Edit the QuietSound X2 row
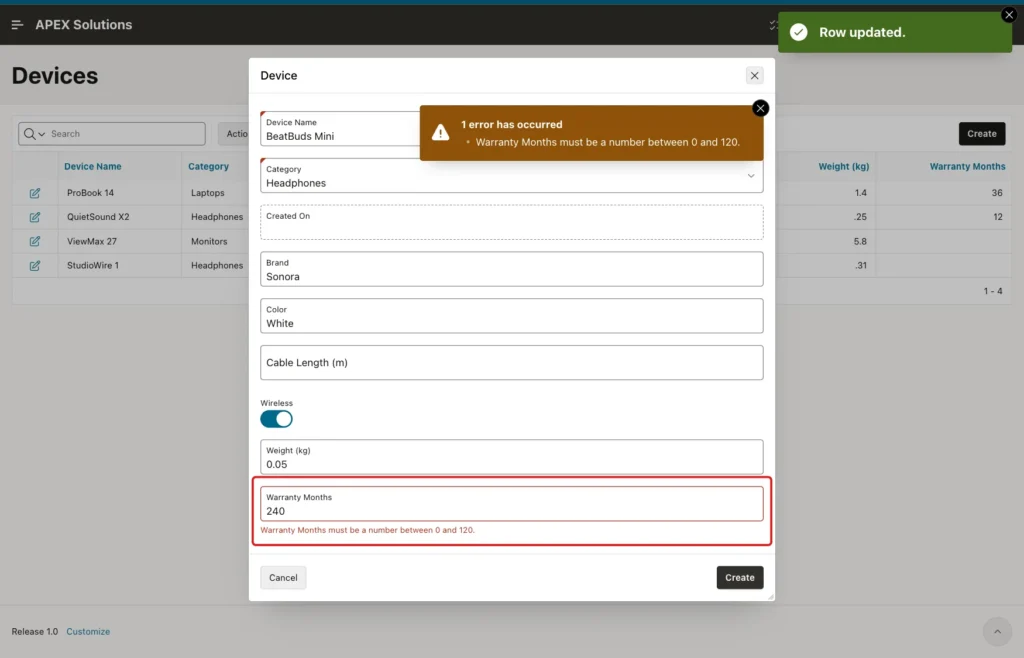 point(35,217)
